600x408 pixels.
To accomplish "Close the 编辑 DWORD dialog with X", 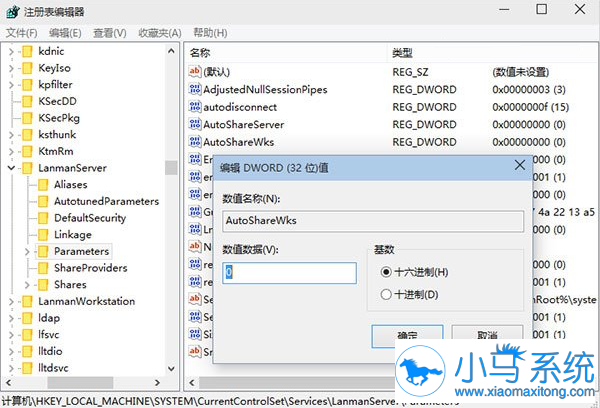I will click(x=520, y=165).
